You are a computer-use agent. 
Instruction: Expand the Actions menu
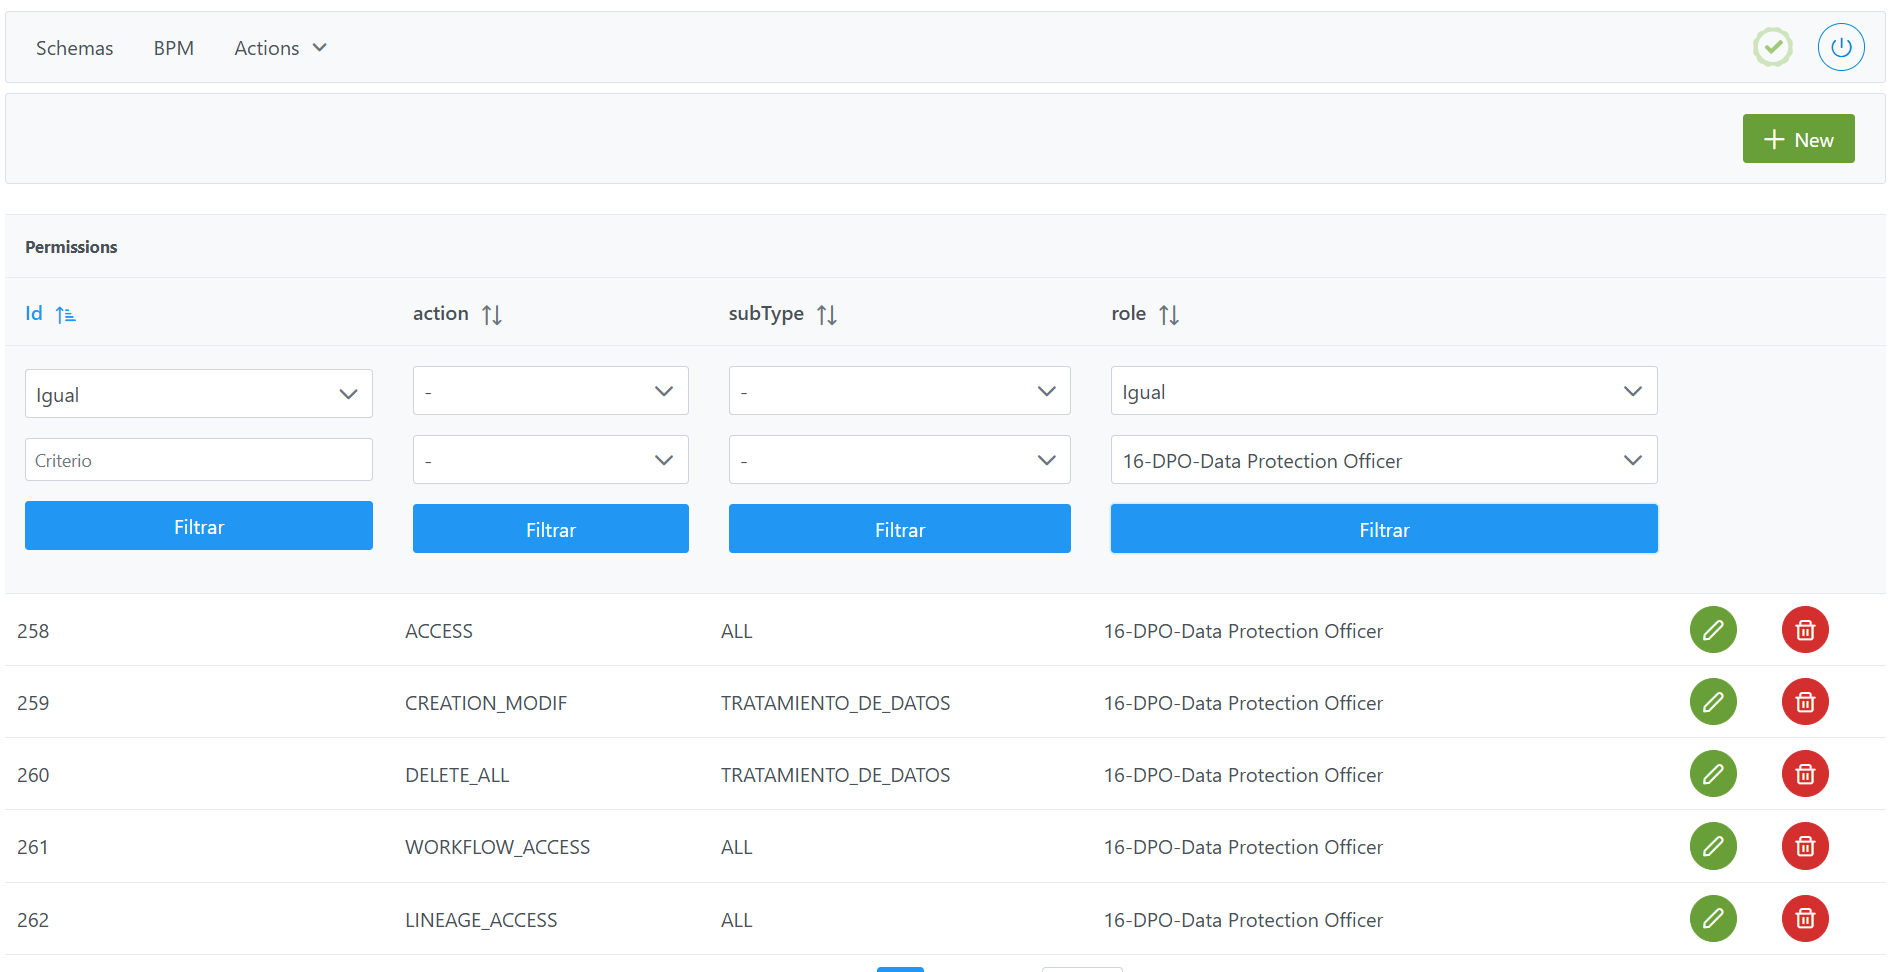coord(280,48)
